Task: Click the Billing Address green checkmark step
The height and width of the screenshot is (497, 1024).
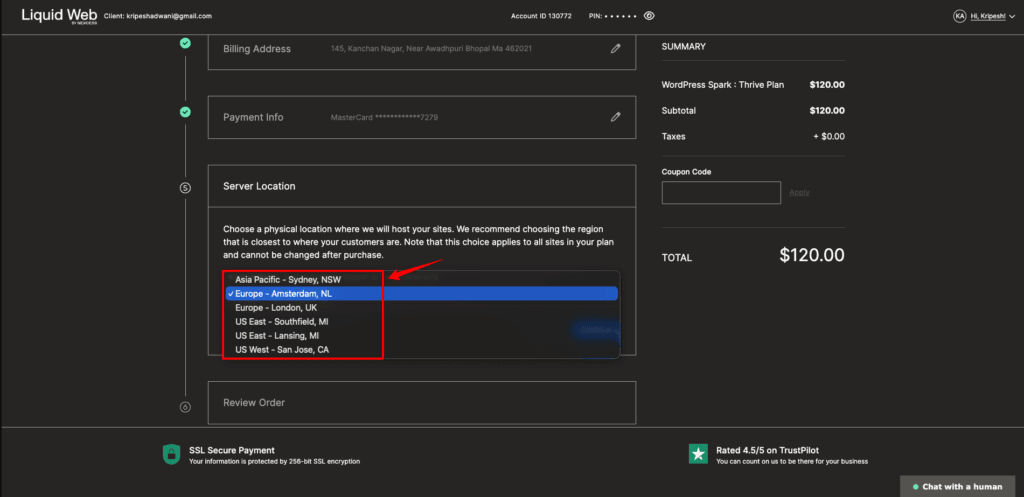Action: coord(185,43)
